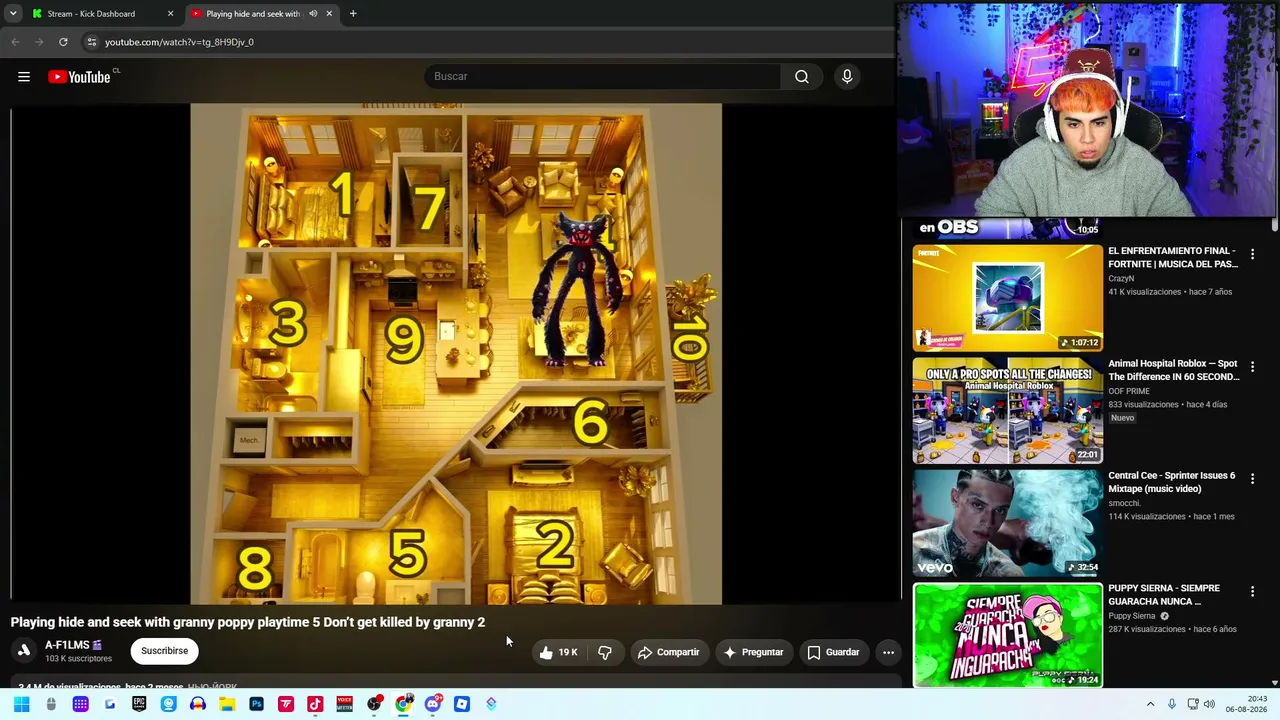Click the Buscar search input field
Screen dimensions: 1280x720
click(605, 77)
